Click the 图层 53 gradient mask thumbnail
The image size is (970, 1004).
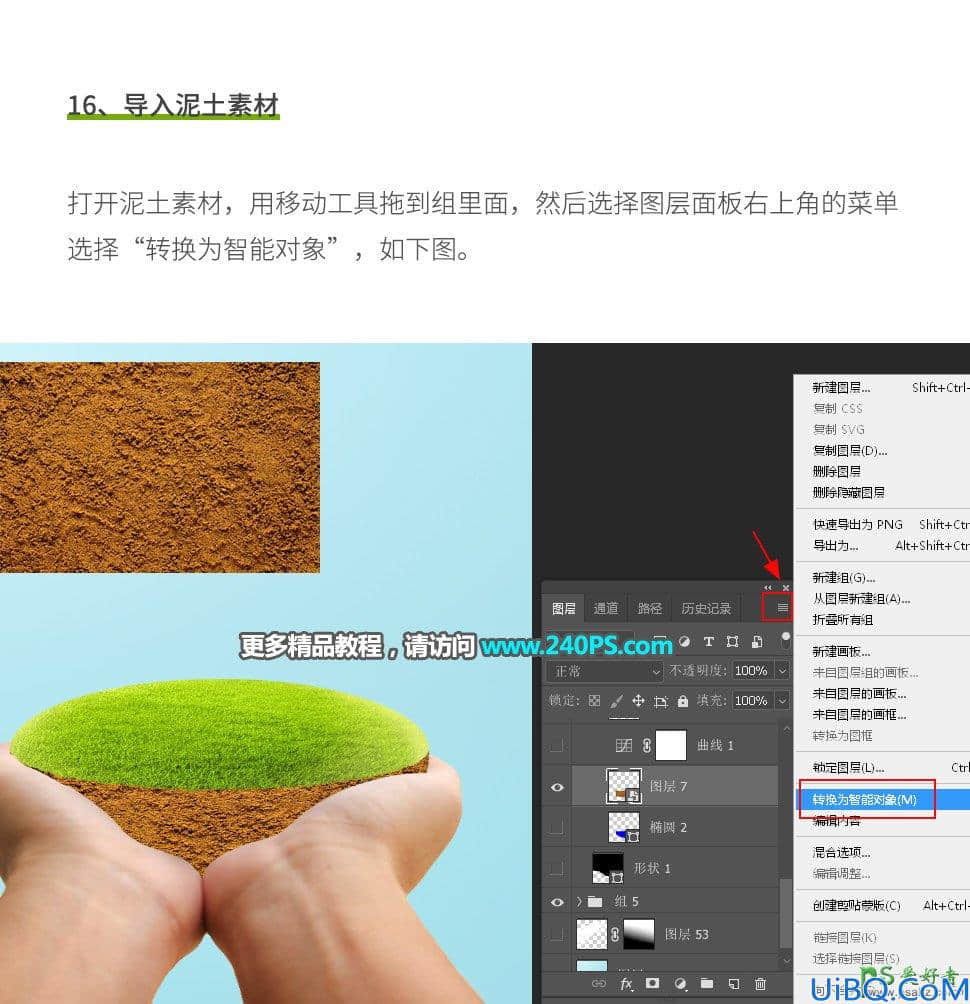638,934
